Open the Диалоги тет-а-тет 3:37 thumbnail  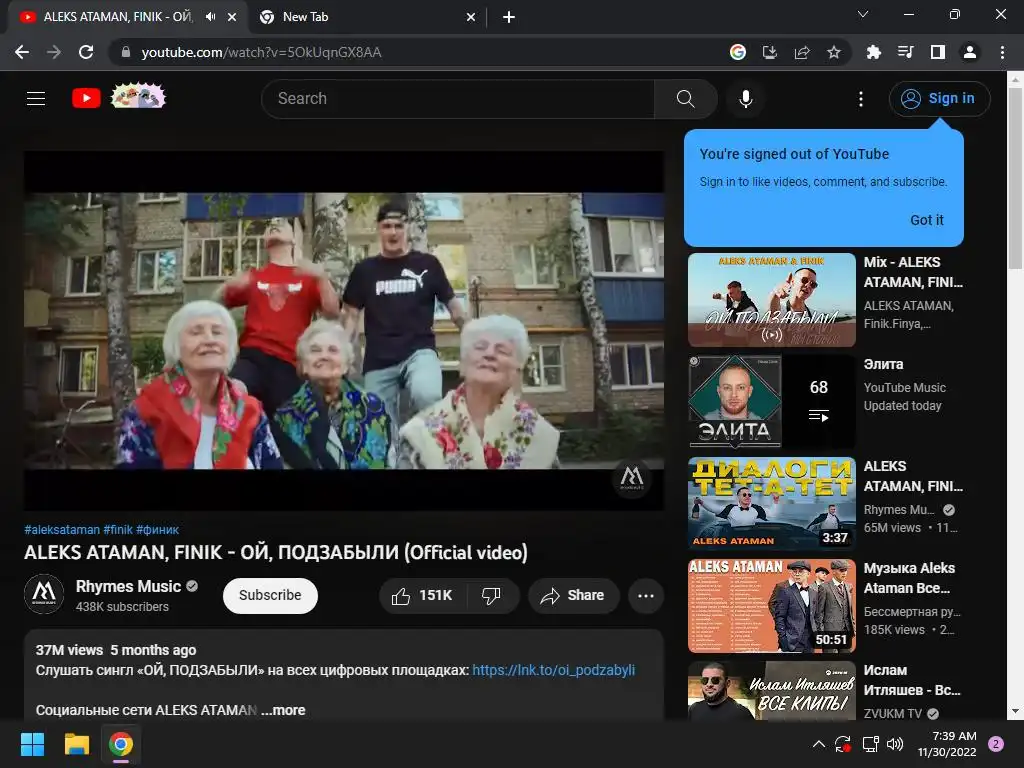point(771,504)
